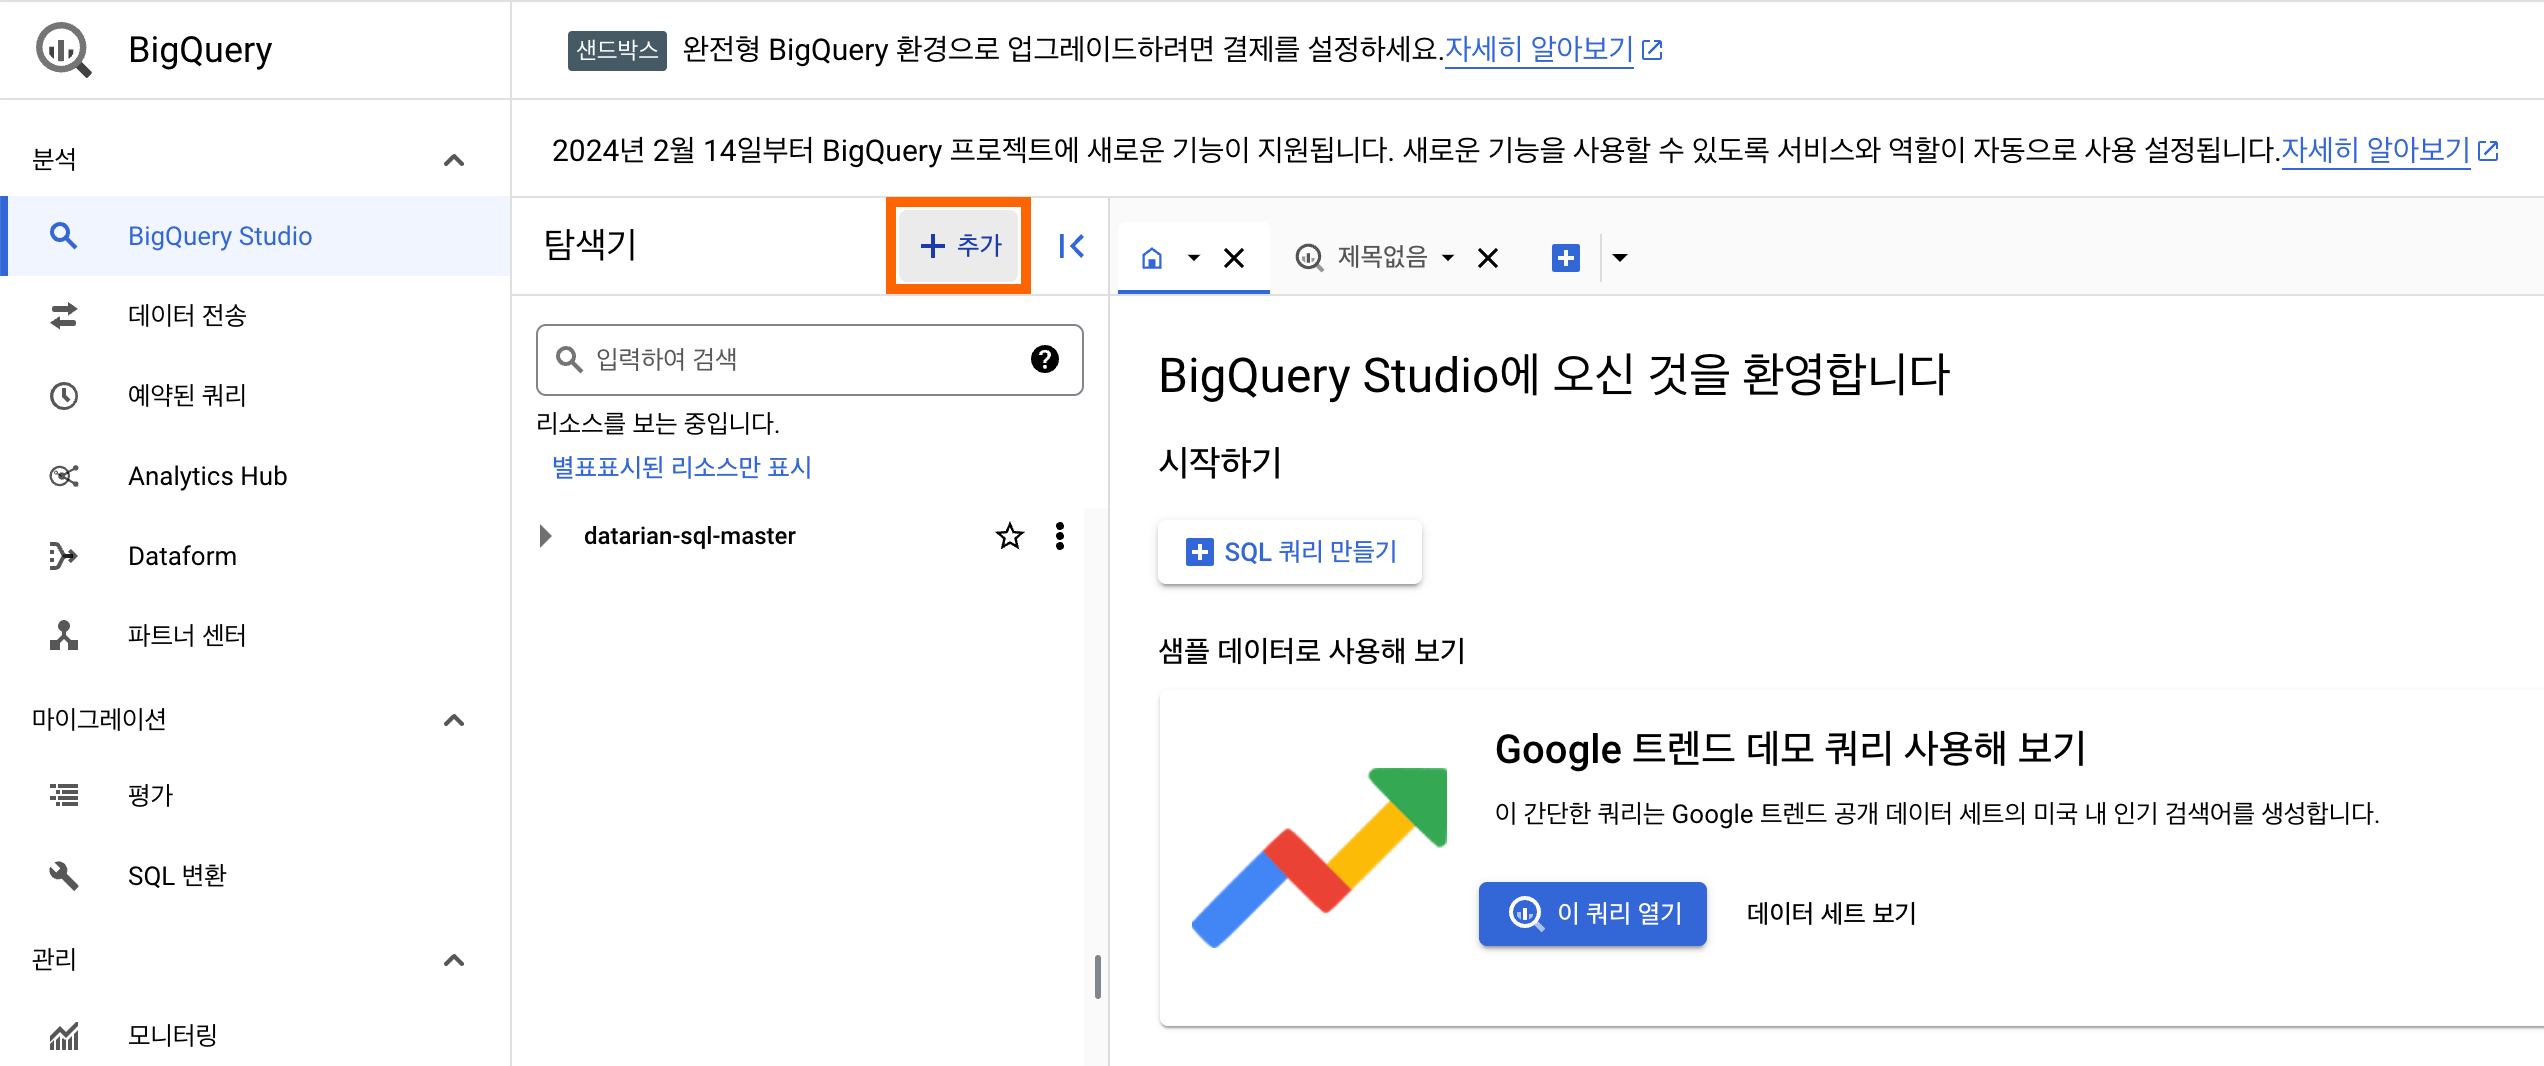Create new query with plus icon
This screenshot has height=1066, width=2544.
click(x=1566, y=258)
